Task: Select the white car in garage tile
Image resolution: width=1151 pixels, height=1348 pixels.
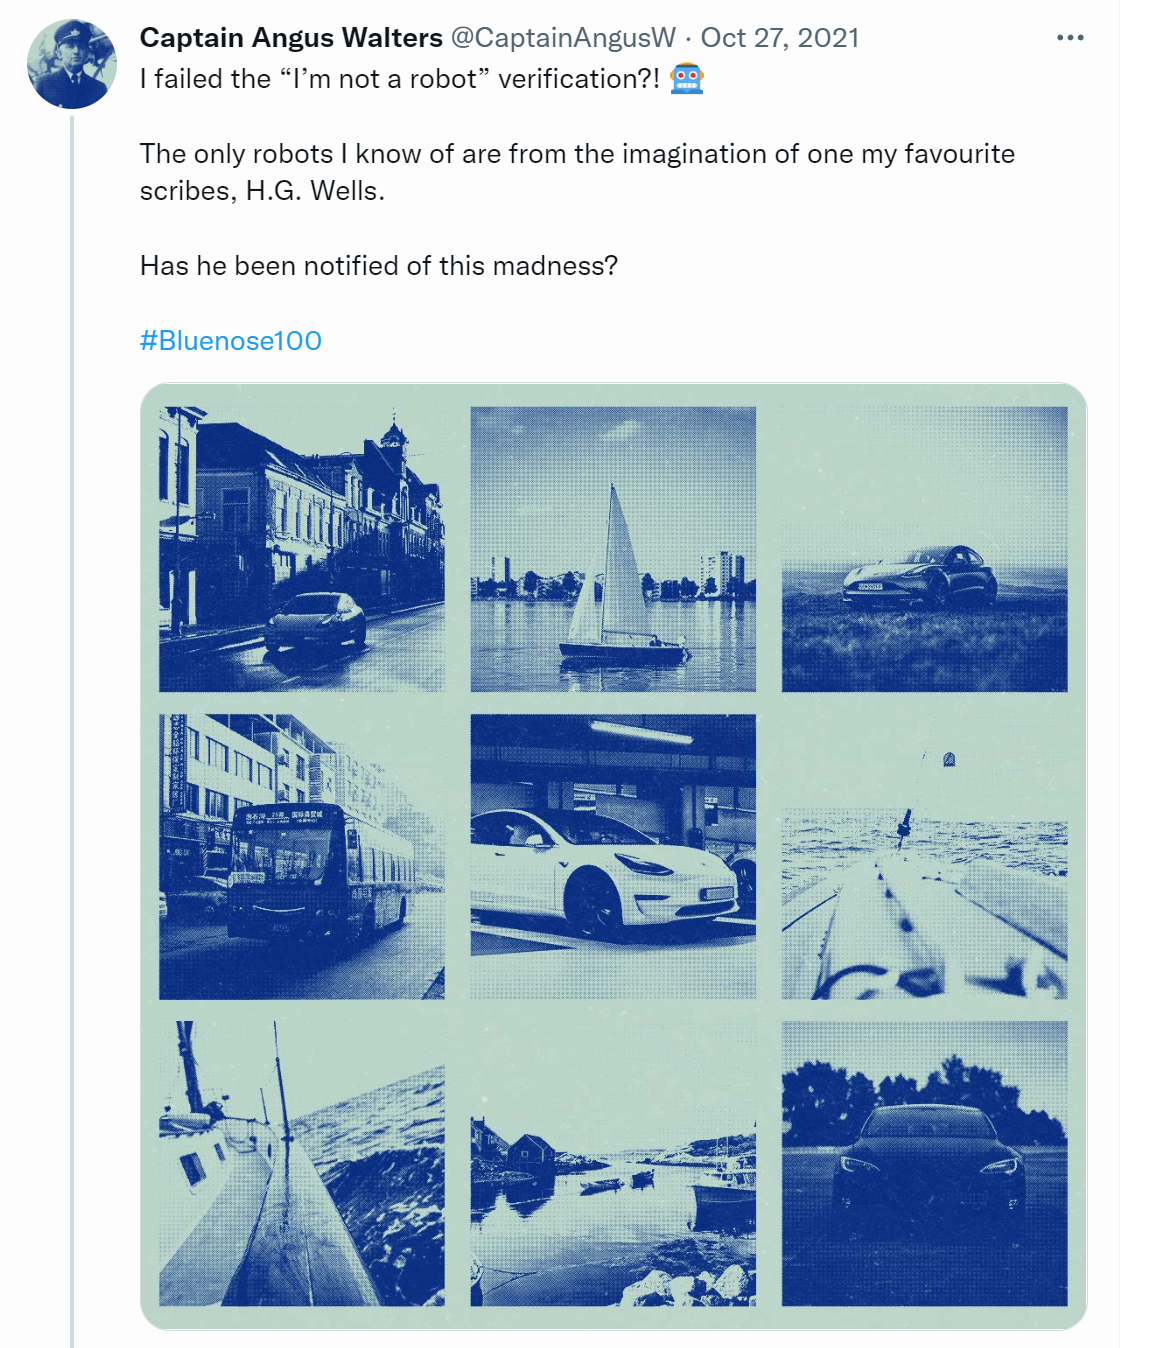Action: (613, 856)
